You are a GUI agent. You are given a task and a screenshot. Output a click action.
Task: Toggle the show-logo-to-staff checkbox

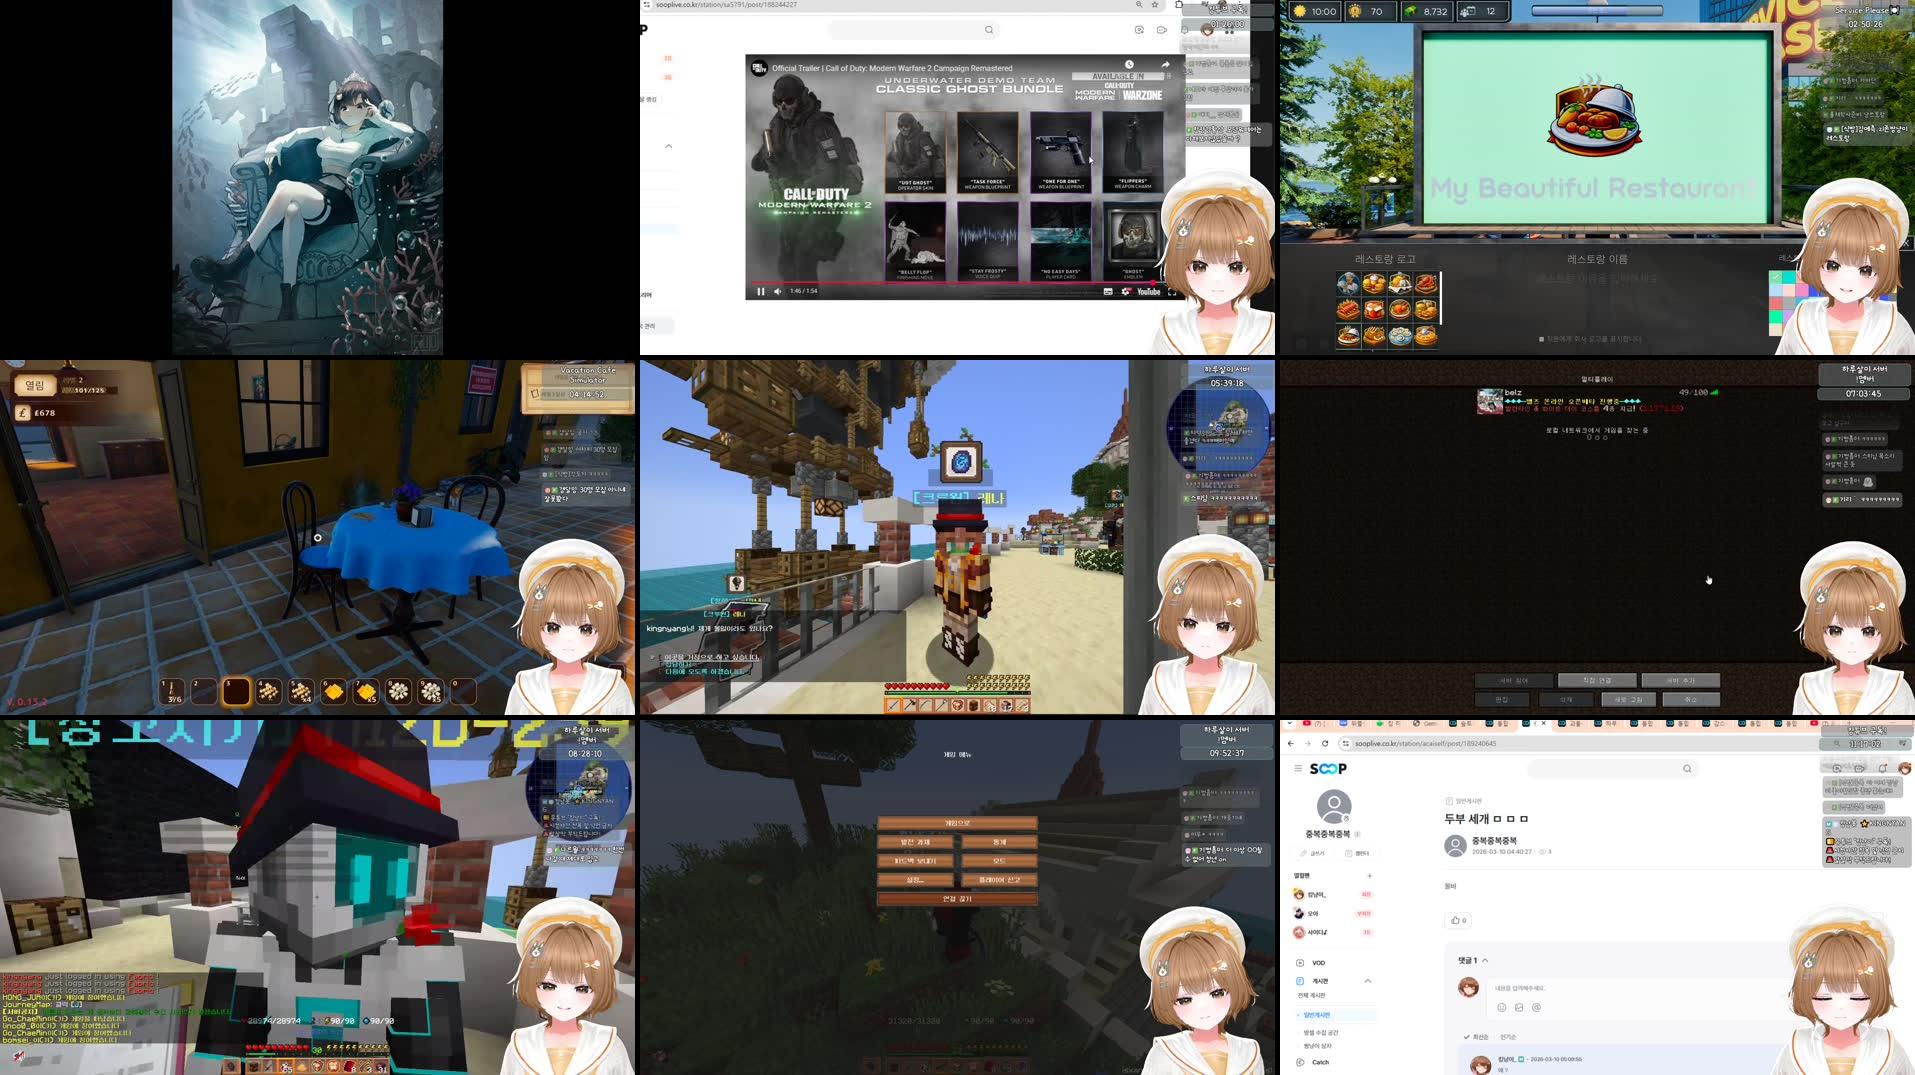click(x=1542, y=340)
